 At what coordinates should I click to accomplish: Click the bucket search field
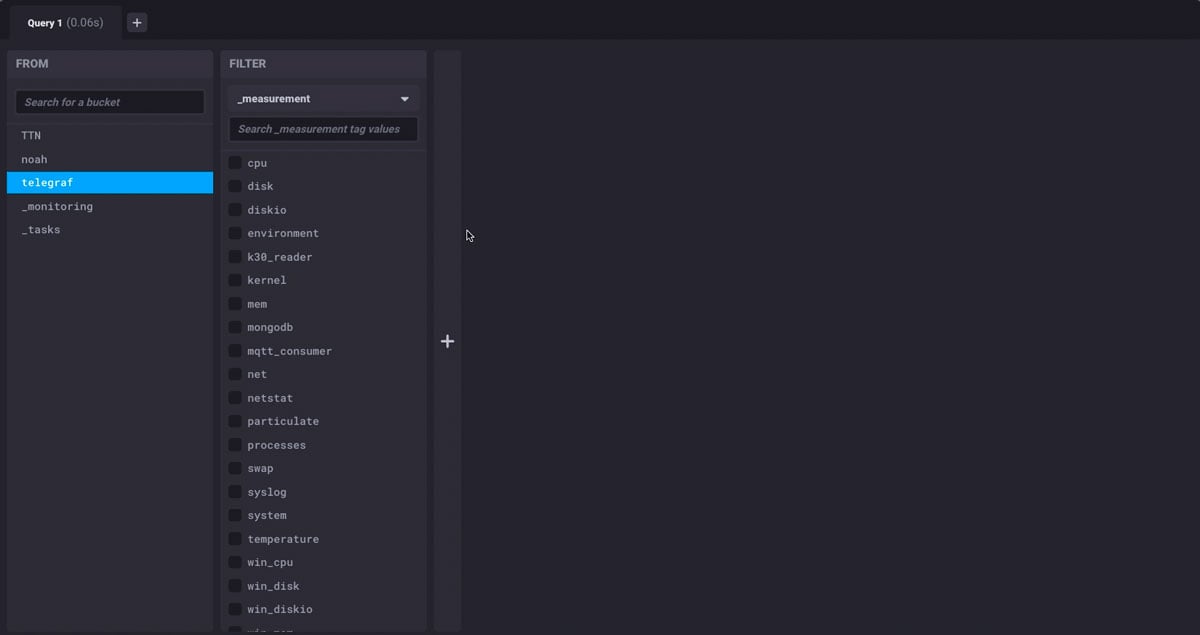click(x=110, y=102)
